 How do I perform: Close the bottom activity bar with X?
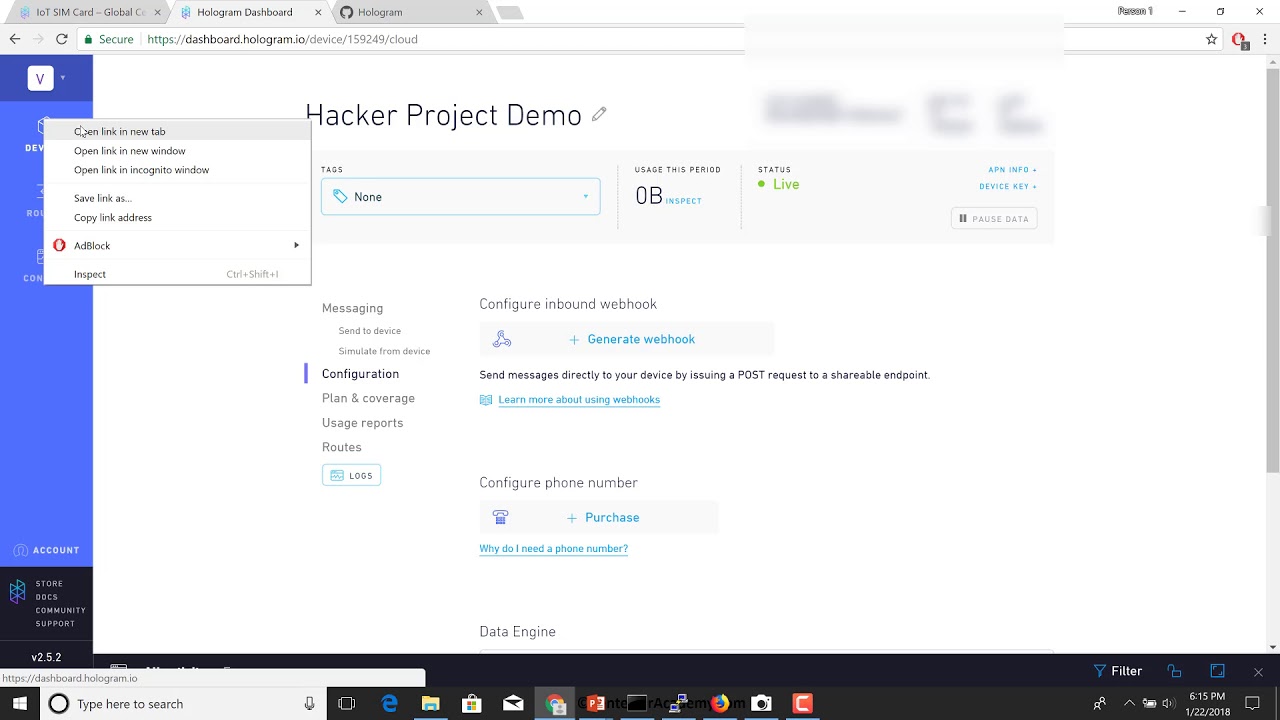point(1258,672)
